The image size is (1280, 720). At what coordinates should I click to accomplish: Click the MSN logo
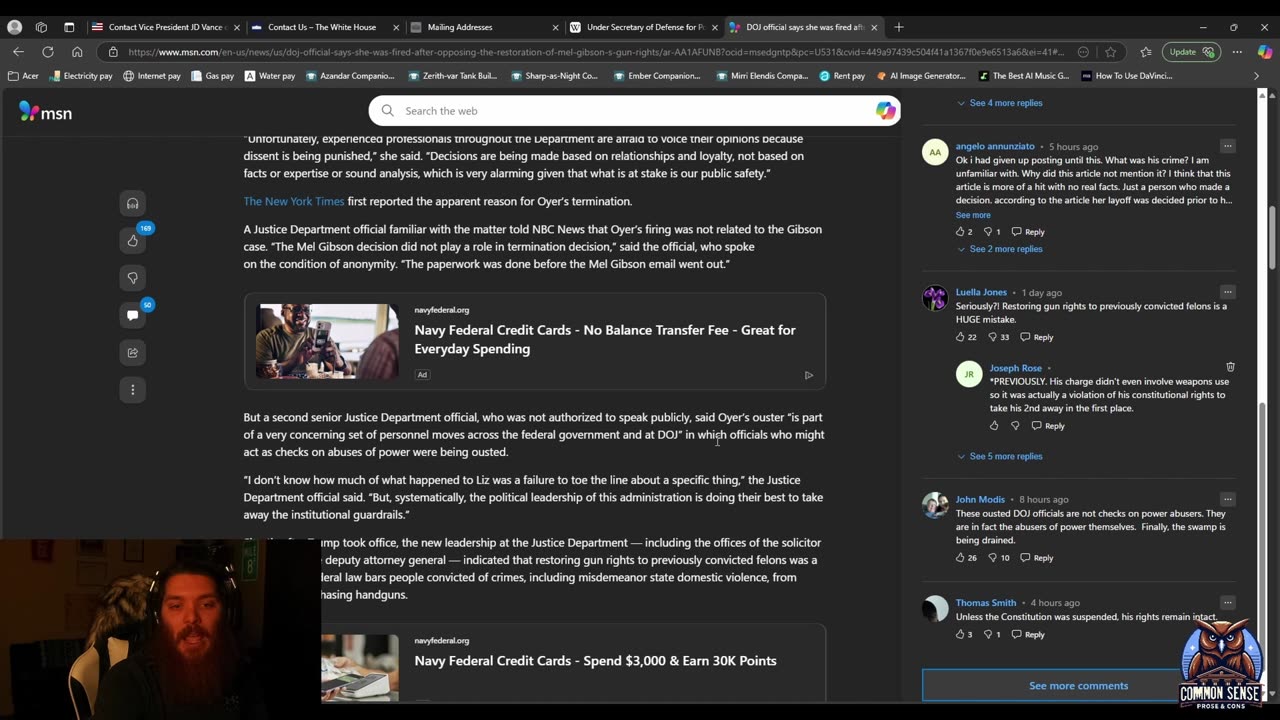[45, 112]
